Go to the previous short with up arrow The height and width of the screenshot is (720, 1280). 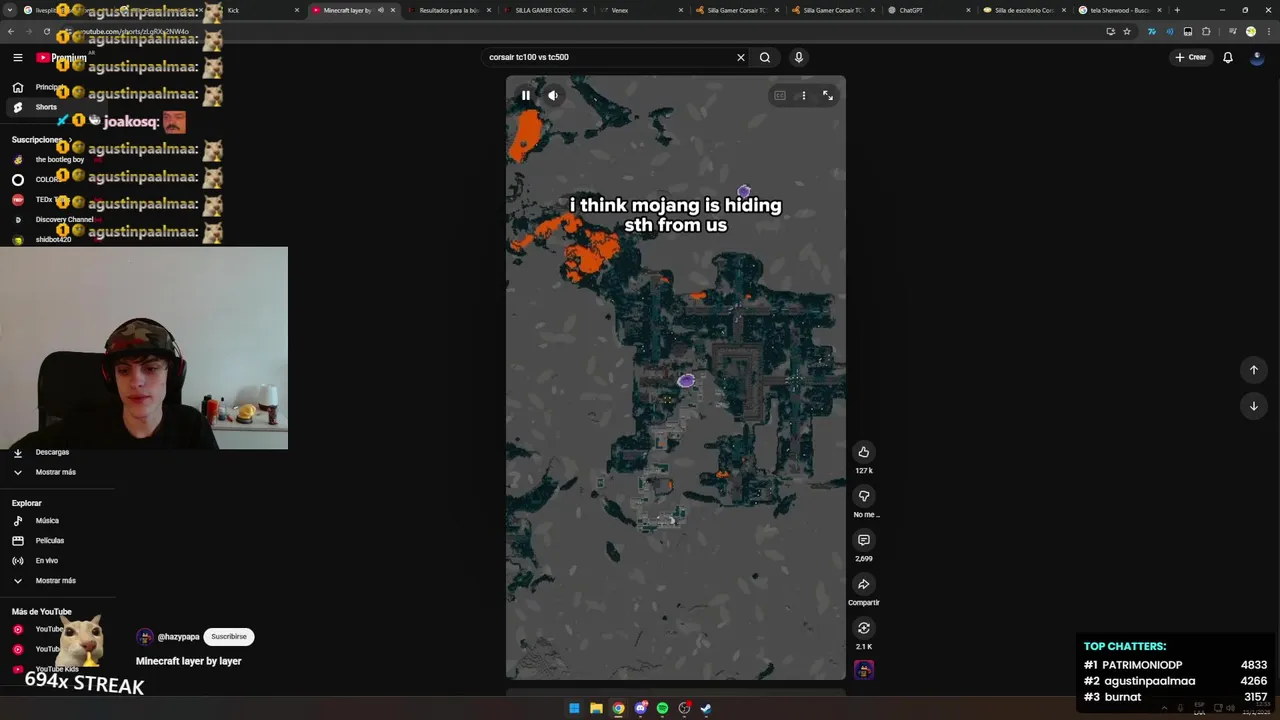tap(1254, 370)
